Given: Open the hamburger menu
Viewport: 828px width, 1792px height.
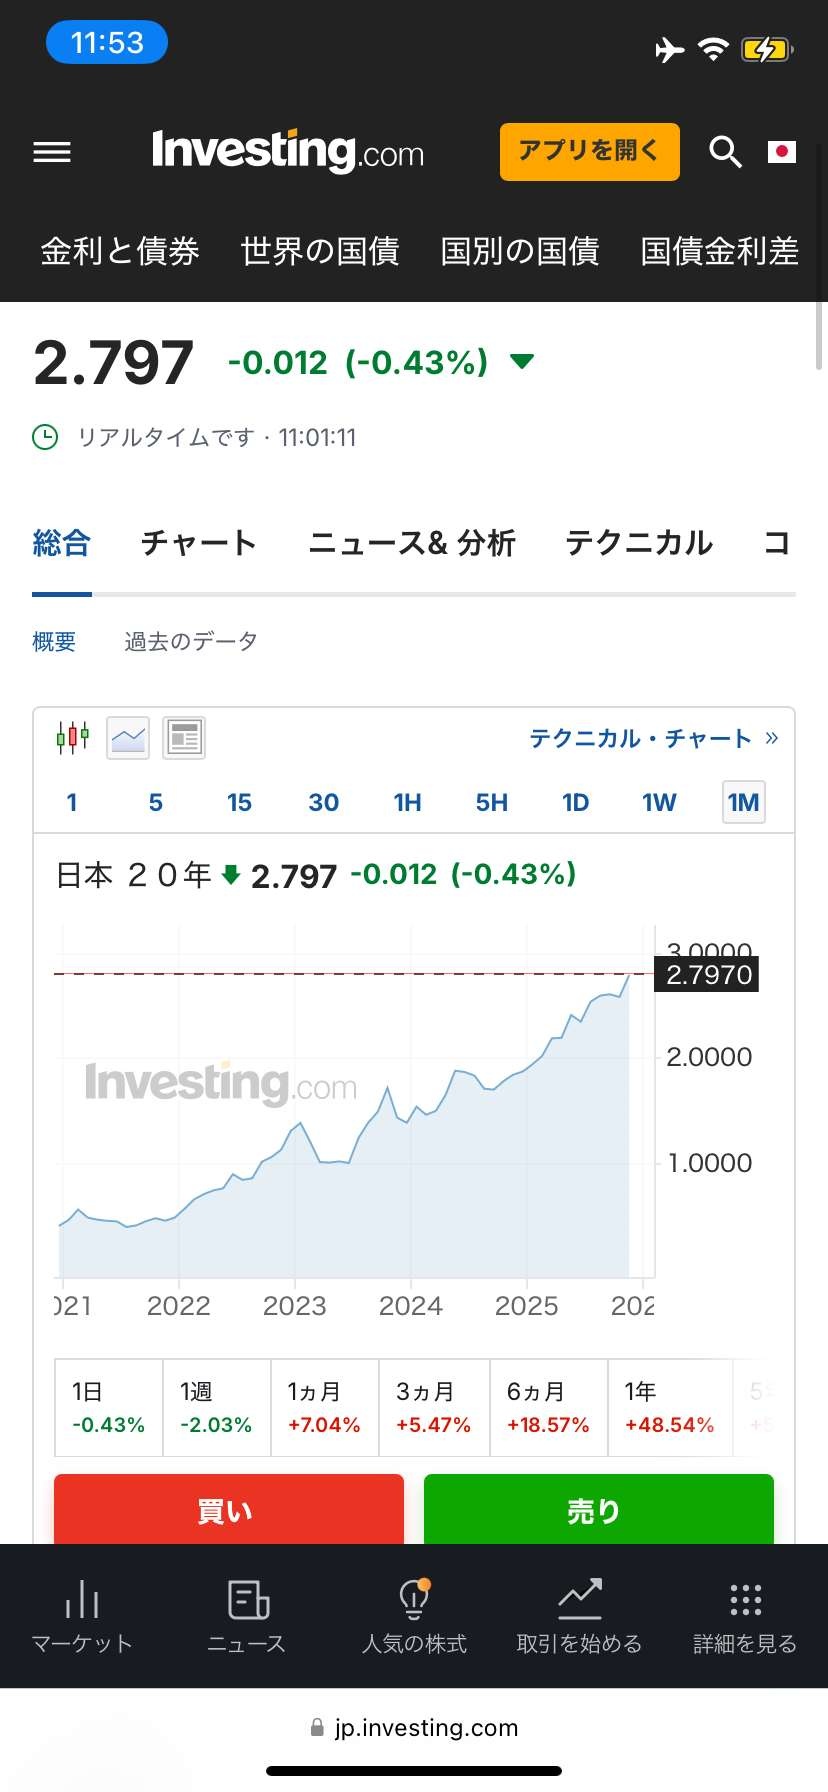Looking at the screenshot, I should 52,152.
